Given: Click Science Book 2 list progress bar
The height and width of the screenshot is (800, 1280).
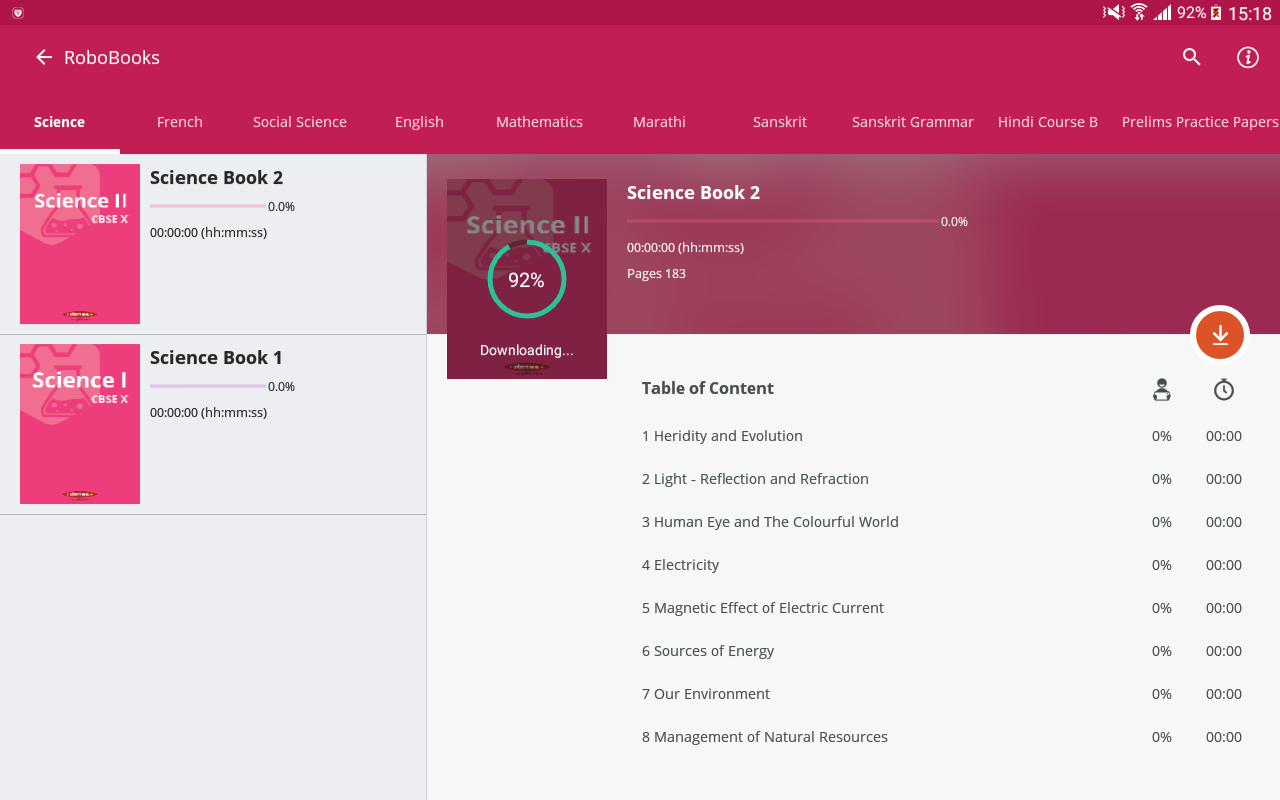Looking at the screenshot, I should click(208, 206).
